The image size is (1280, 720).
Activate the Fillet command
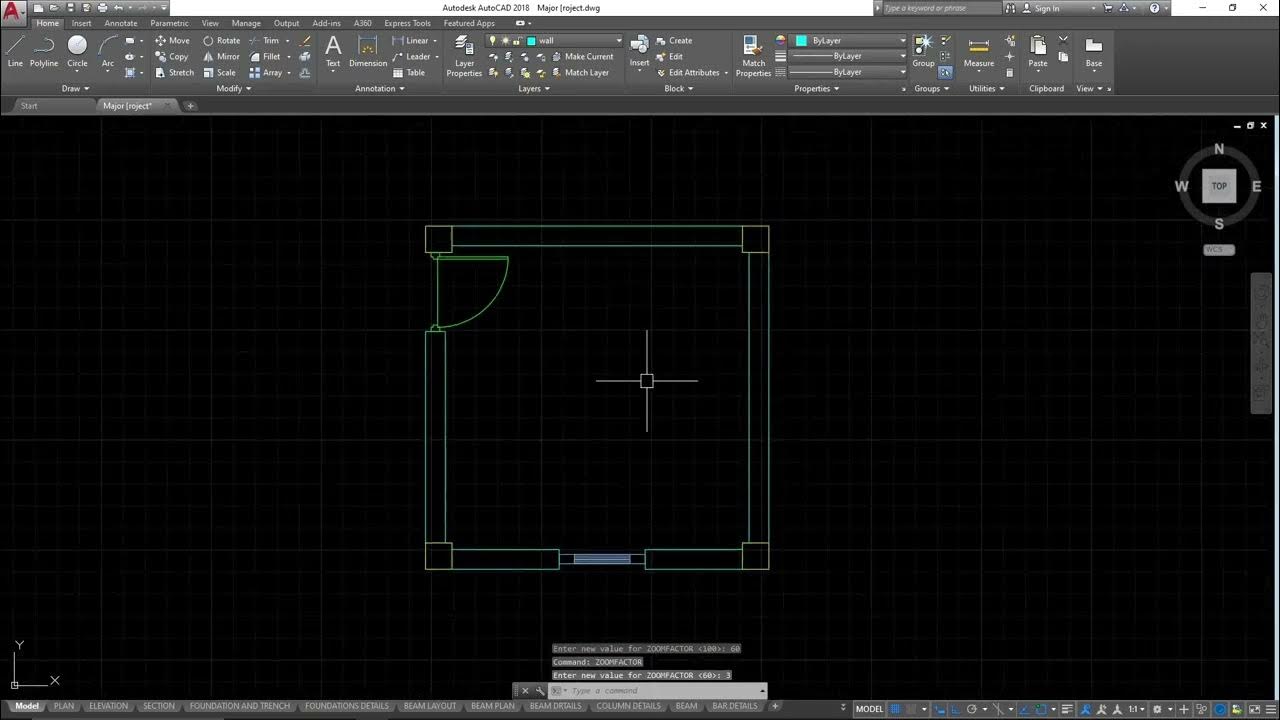[265, 57]
